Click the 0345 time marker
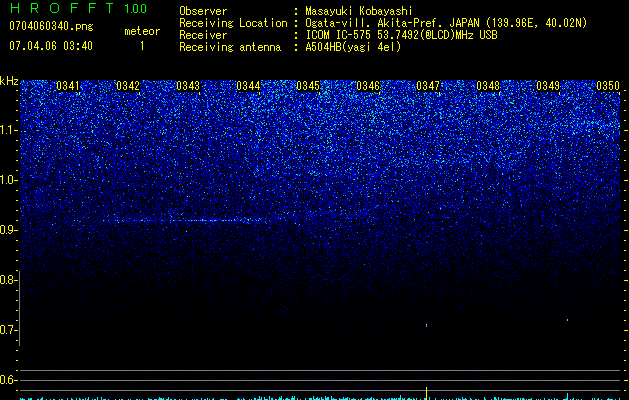The image size is (629, 400). click(308, 86)
